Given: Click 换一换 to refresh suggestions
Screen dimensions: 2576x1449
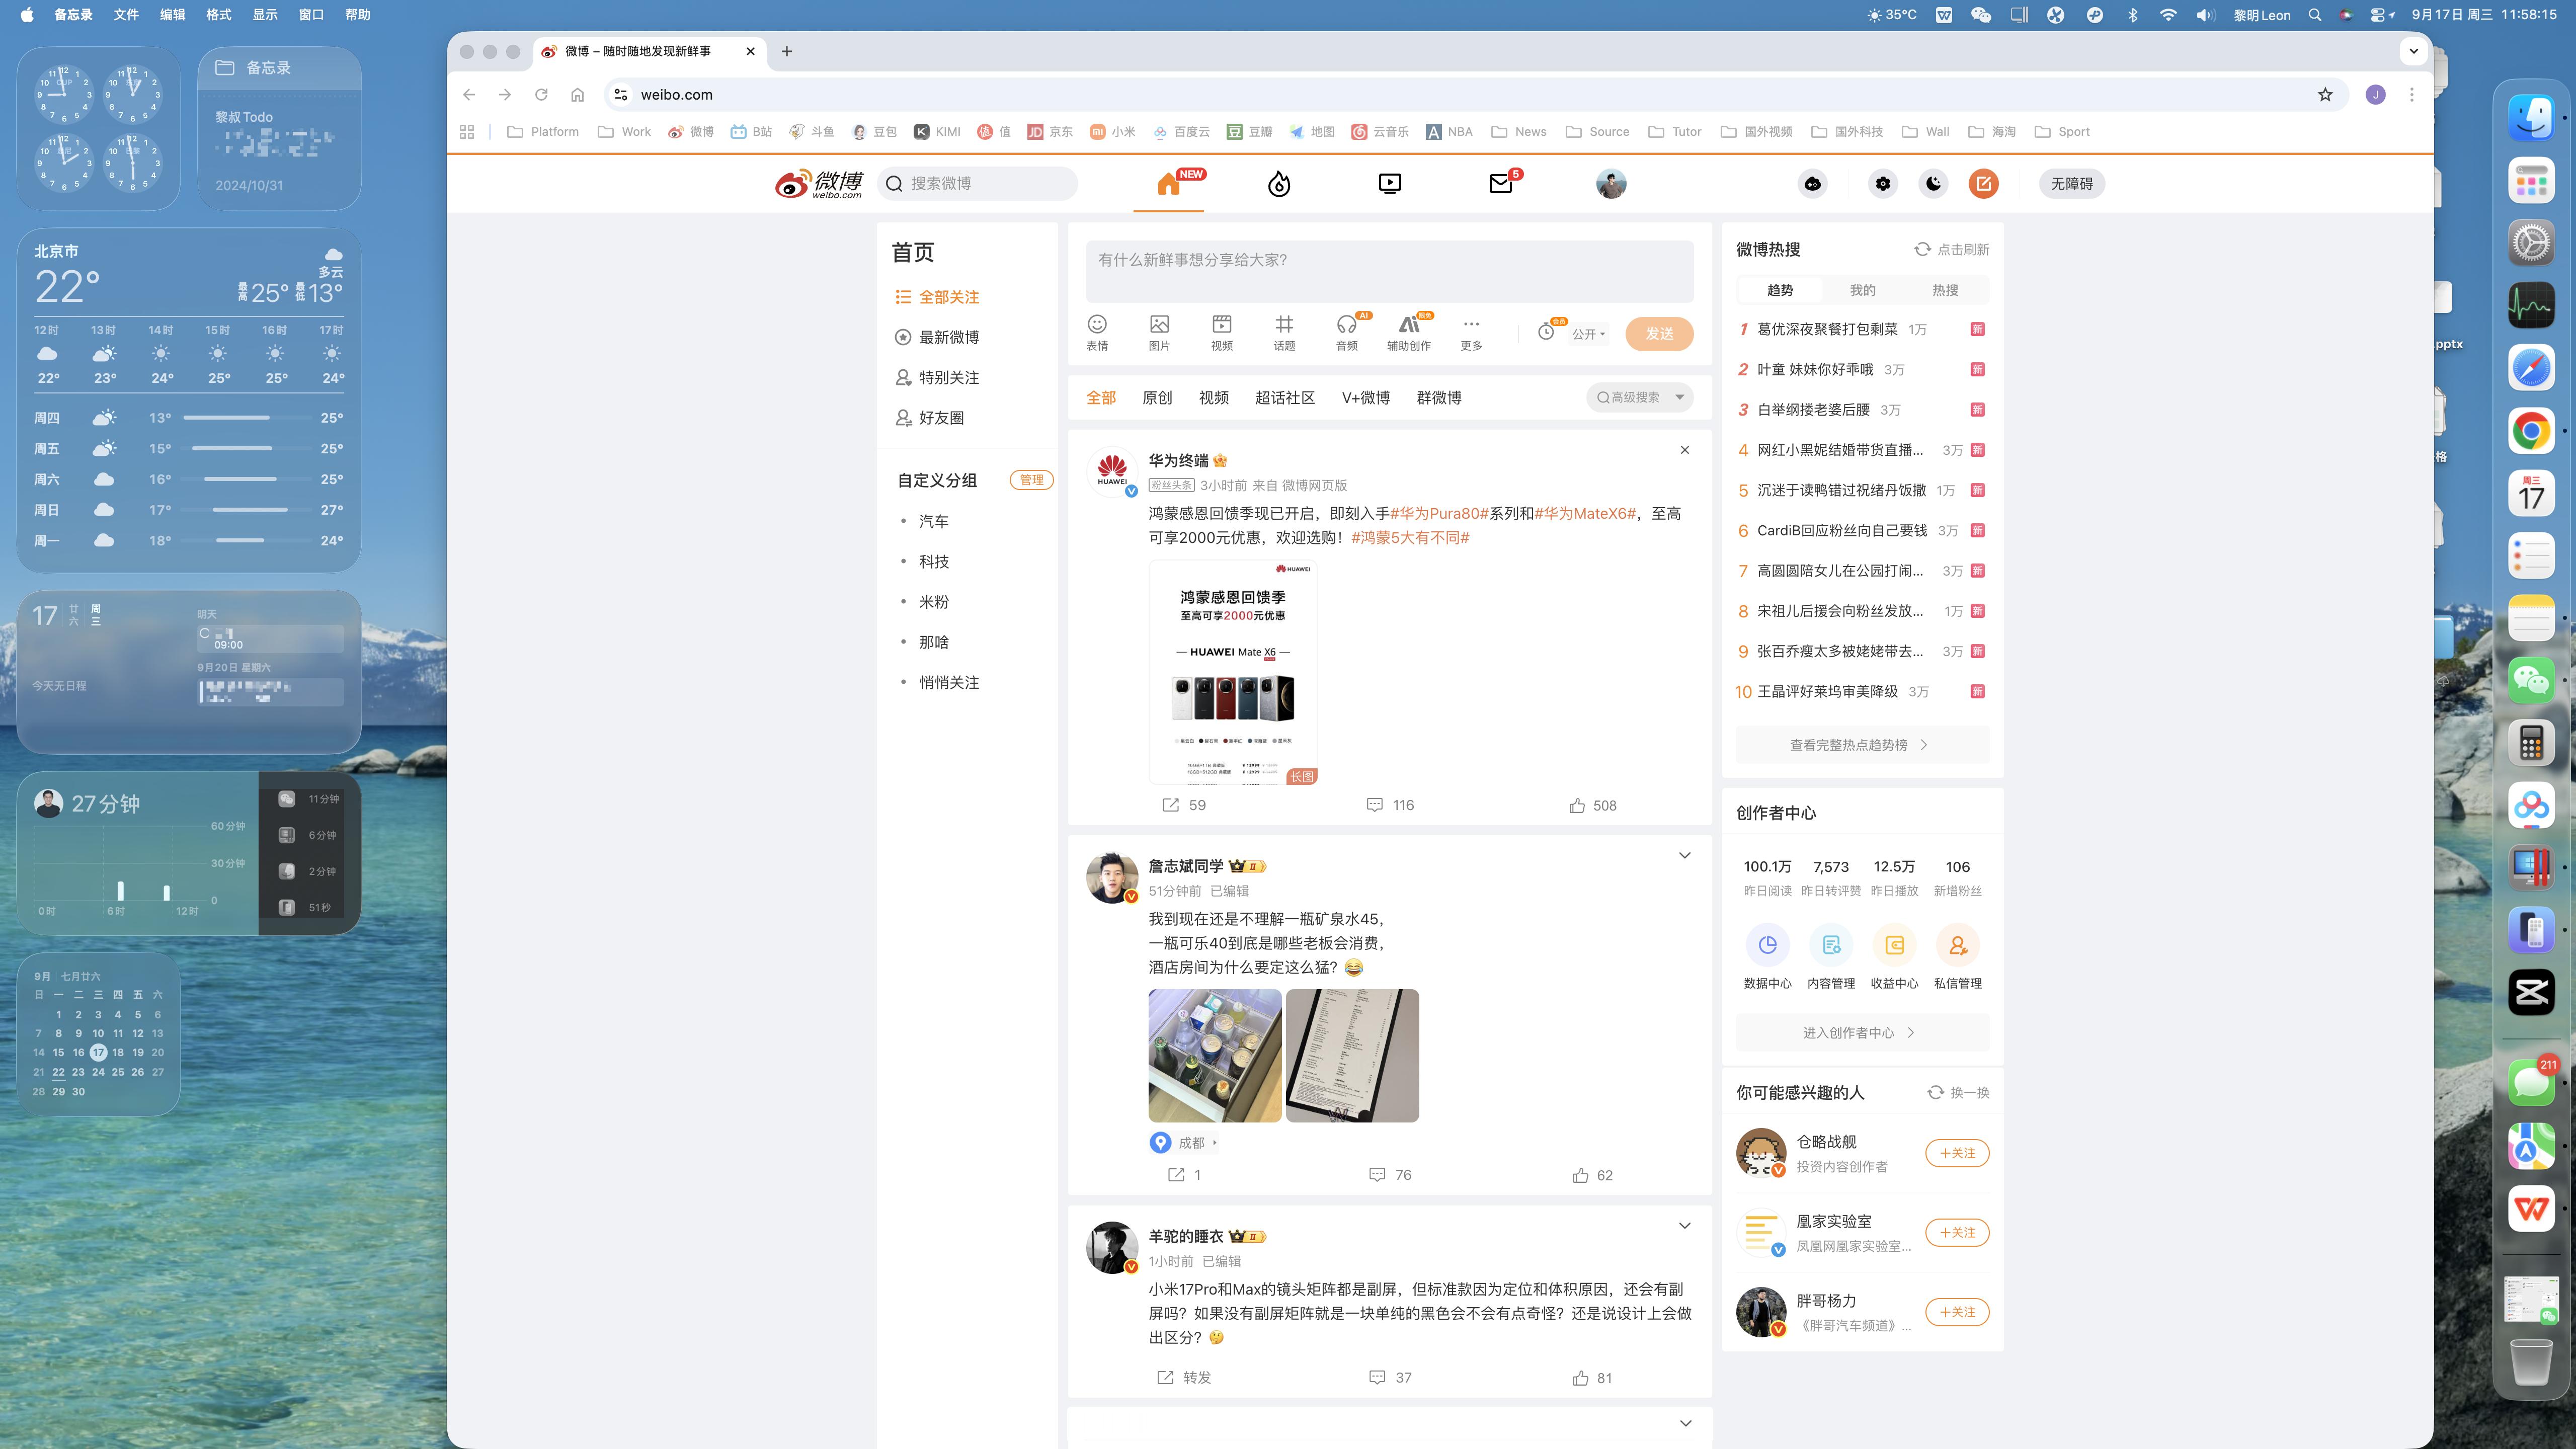Looking at the screenshot, I should point(1959,1092).
